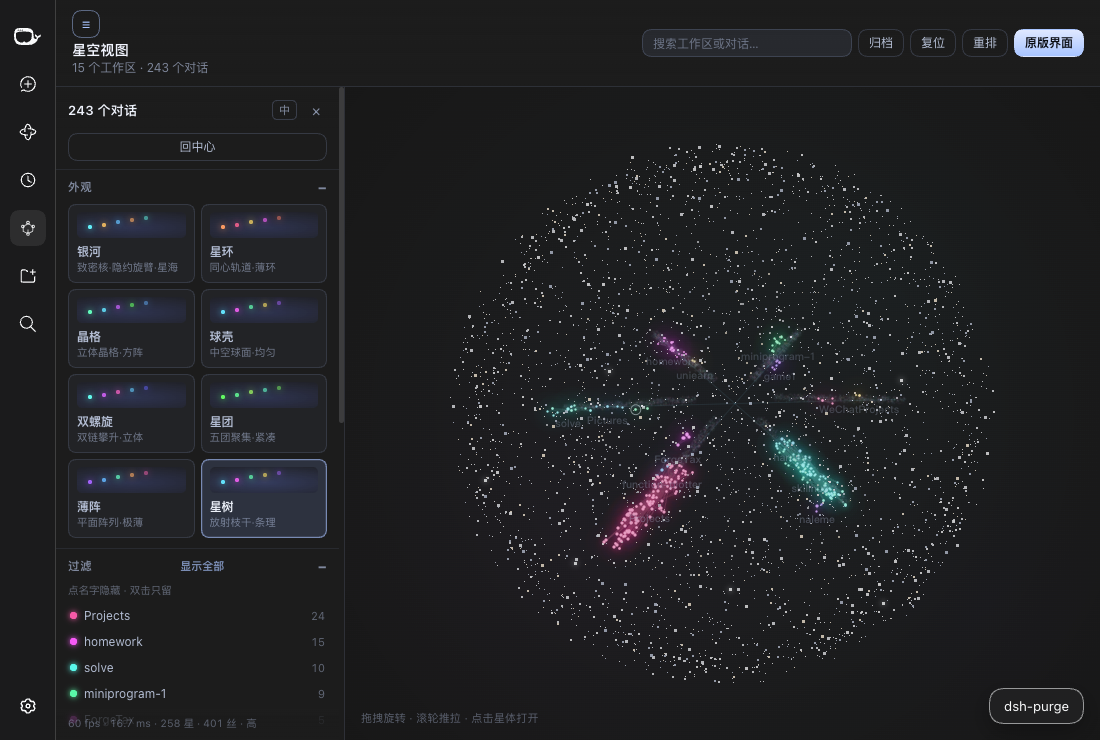
Task: Switch to 原版界面
Action: click(1048, 43)
